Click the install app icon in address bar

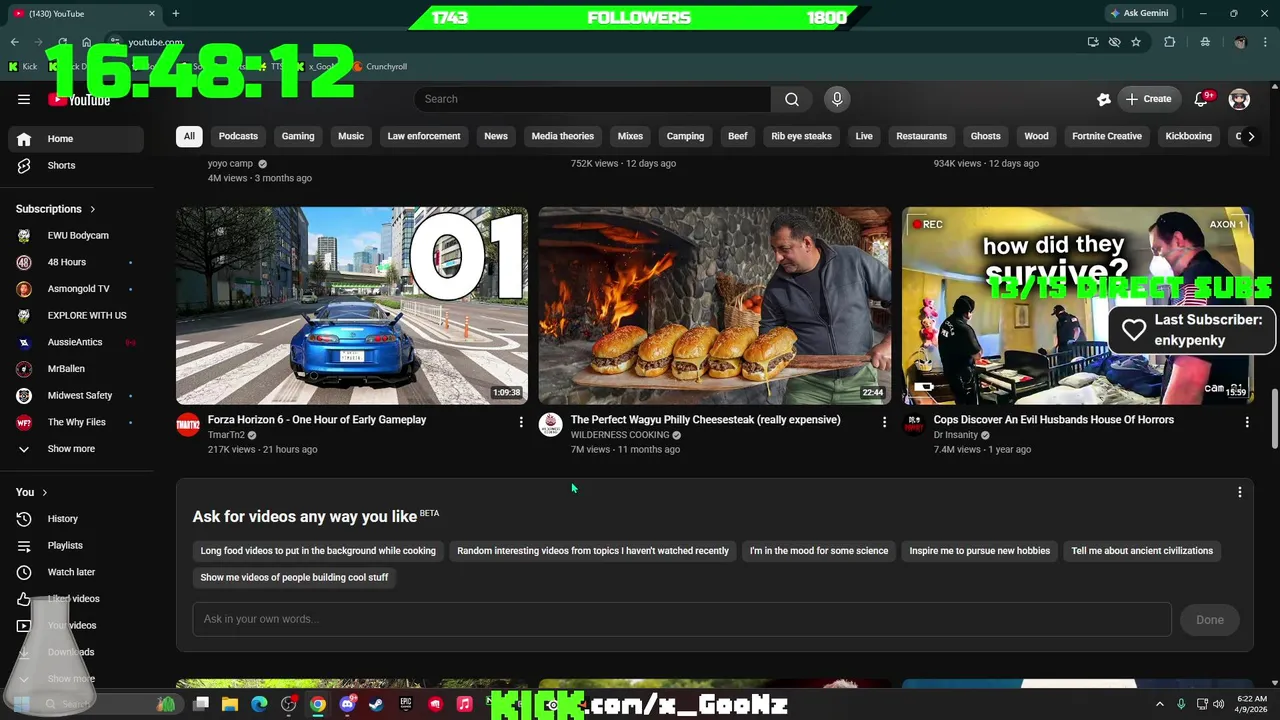(1093, 42)
